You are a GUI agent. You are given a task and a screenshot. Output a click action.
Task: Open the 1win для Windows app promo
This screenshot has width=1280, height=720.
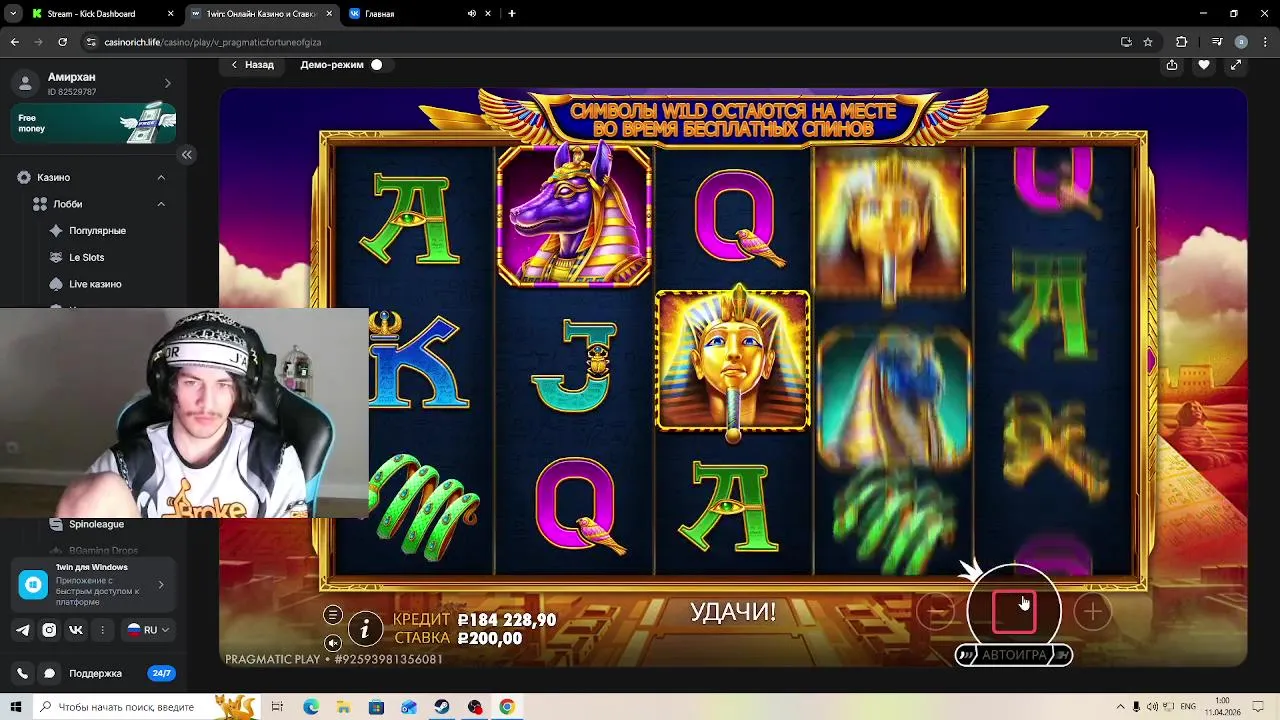94,585
